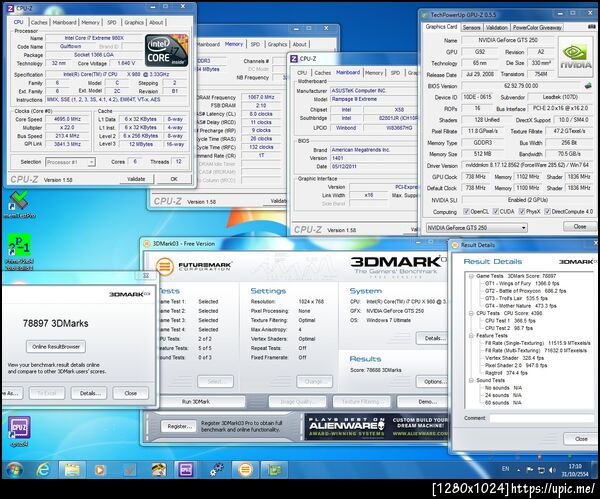The image size is (600, 499).
Task: Click Details... button in 3DMark score dialog
Action: [x=90, y=393]
